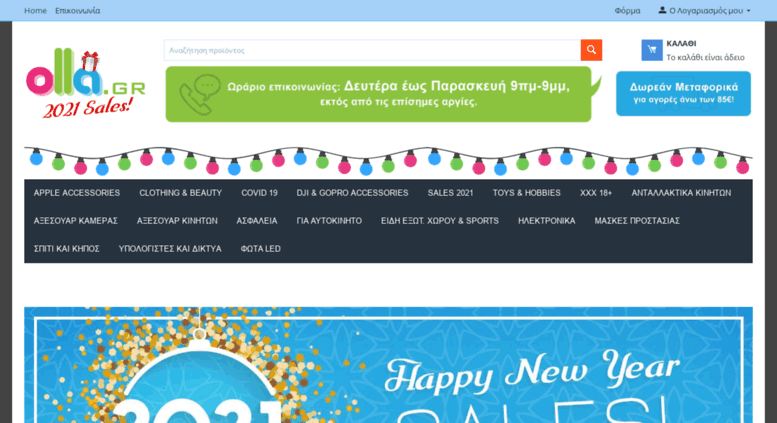Image resolution: width=777 pixels, height=423 pixels.
Task: Open DJI & GOPRO ACCESSORIES category
Action: point(352,193)
